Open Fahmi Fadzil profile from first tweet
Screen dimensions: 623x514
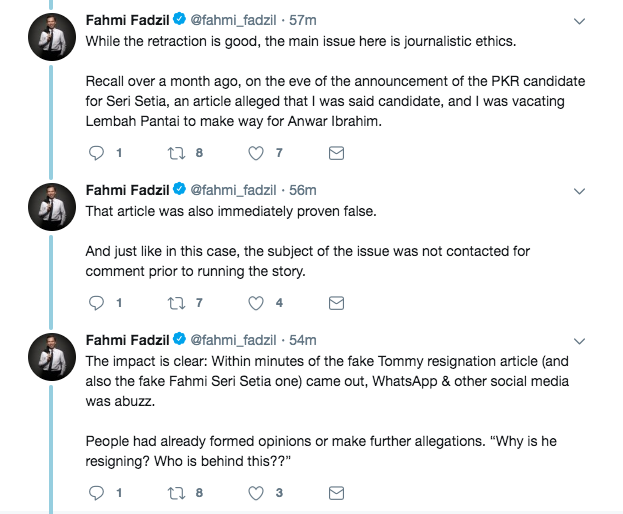click(x=129, y=19)
